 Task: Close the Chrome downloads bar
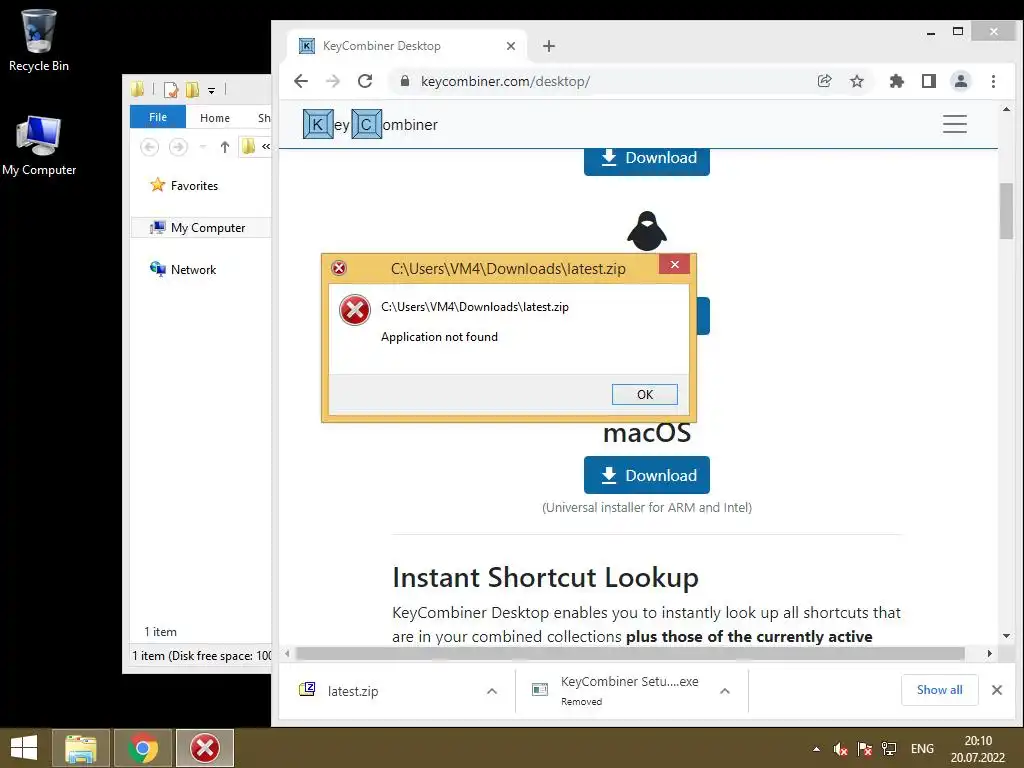(997, 690)
